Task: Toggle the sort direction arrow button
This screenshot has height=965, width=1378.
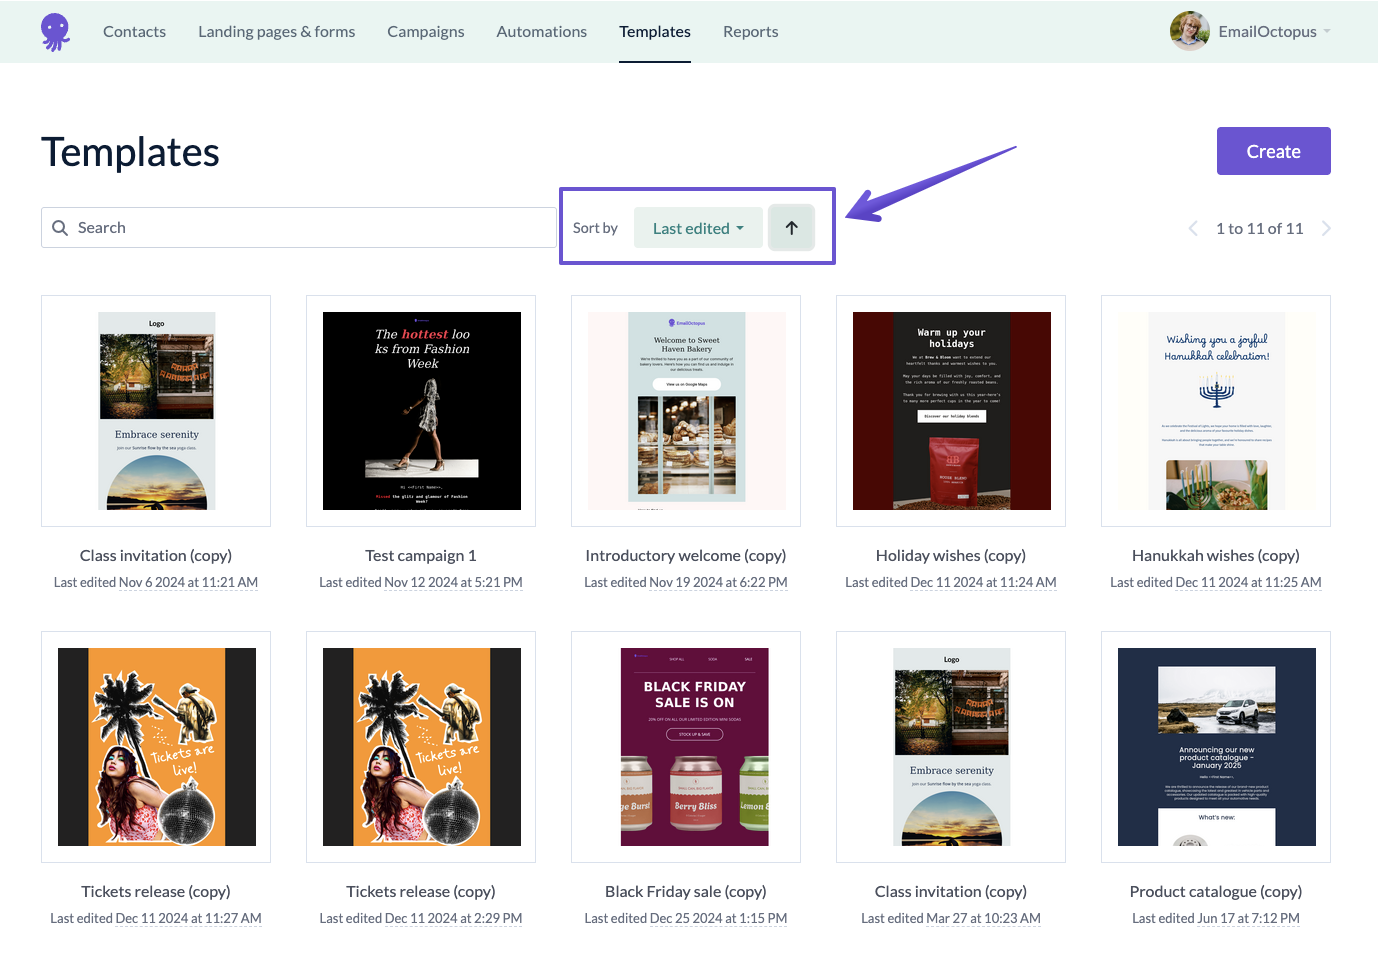Action: [791, 228]
